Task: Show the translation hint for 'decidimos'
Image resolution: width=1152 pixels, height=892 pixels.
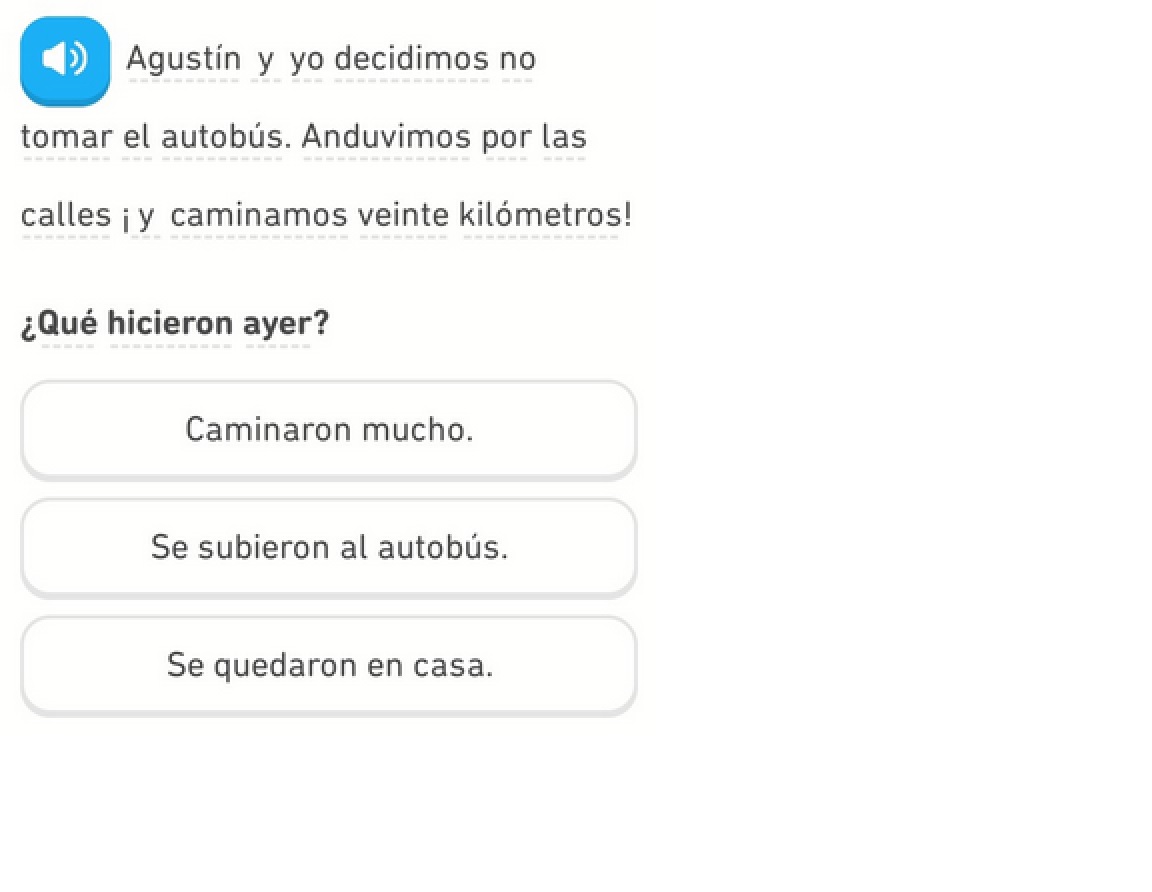Action: click(x=411, y=59)
